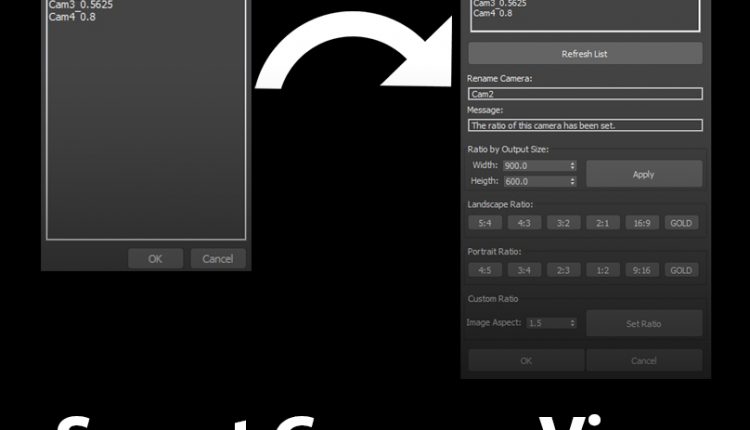Click the Refresh List button
750x430 pixels.
click(x=585, y=54)
